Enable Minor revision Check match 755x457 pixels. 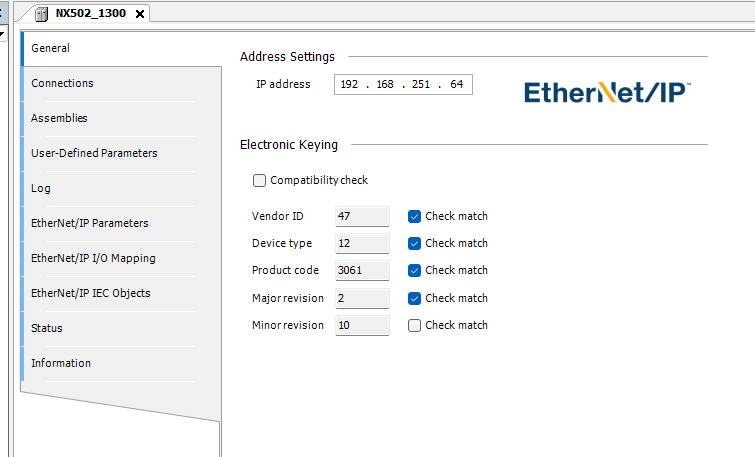coord(414,325)
